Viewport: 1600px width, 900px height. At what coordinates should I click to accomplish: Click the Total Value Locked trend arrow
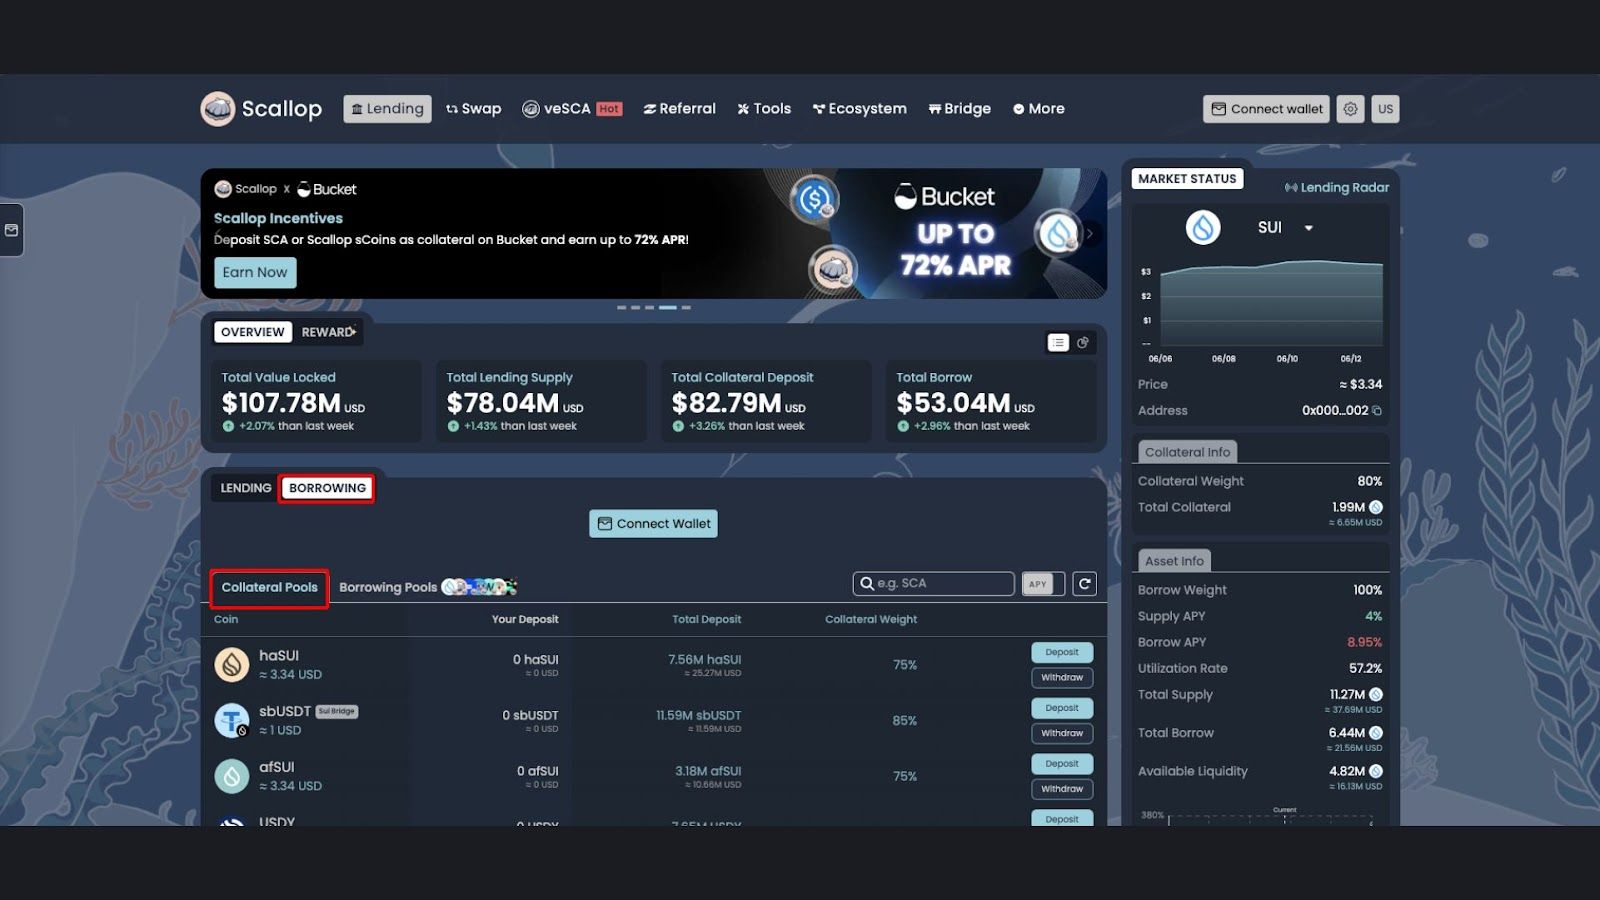coord(228,426)
